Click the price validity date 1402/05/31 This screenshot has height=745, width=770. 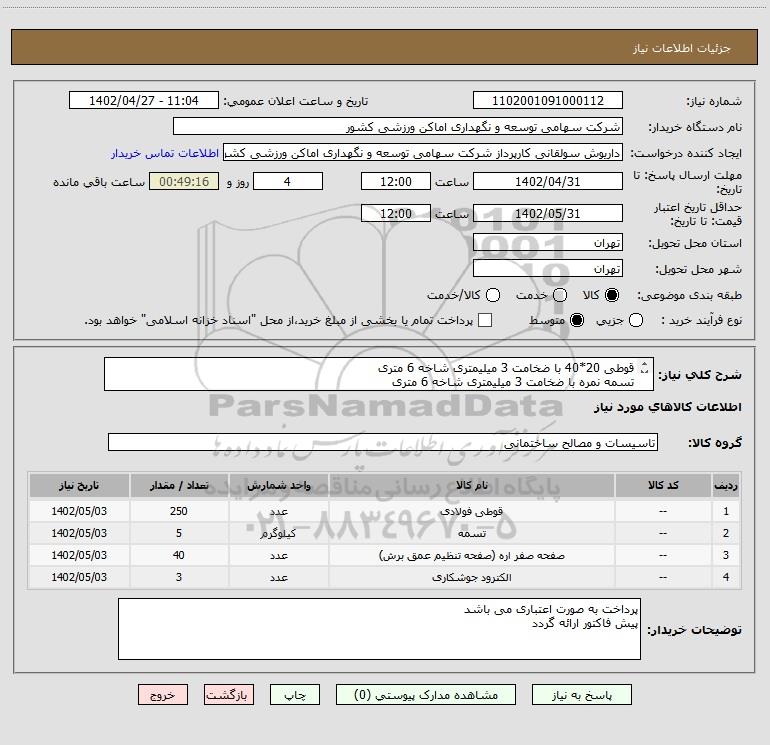tap(548, 213)
